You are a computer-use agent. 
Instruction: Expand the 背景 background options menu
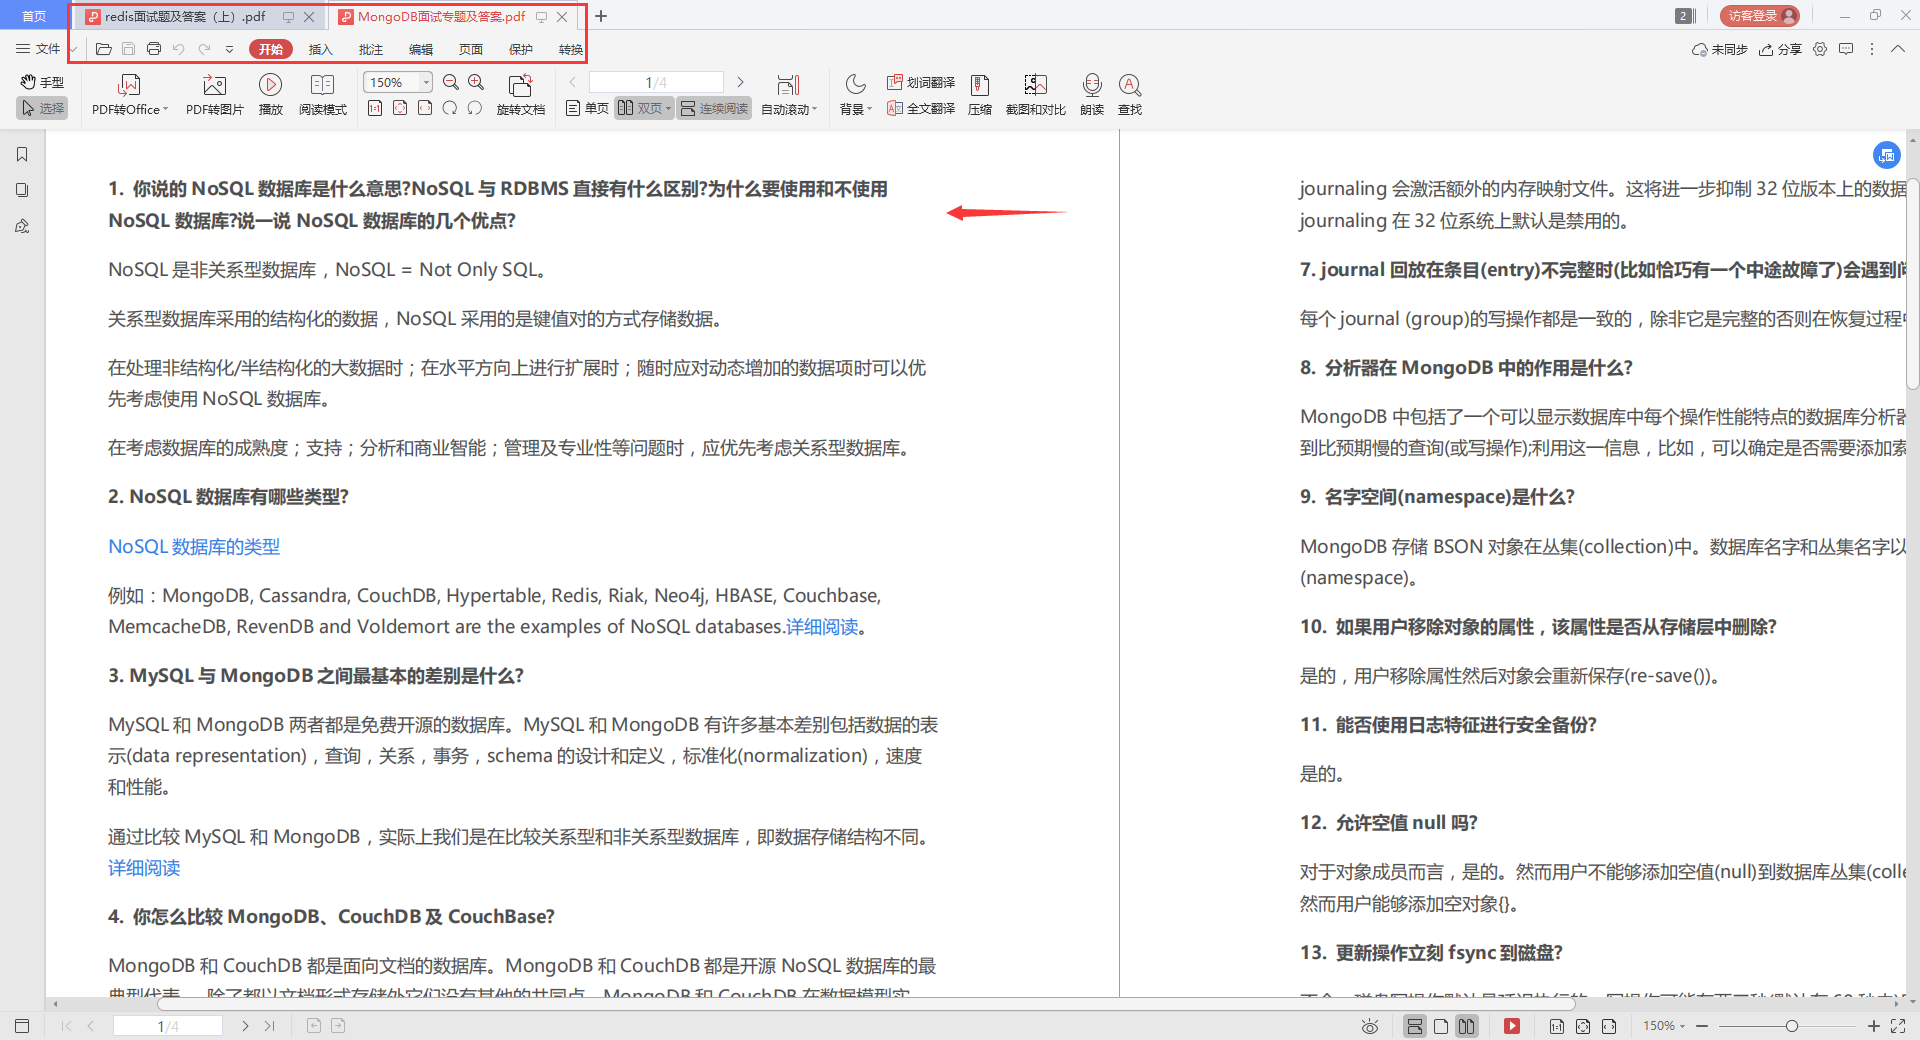(854, 108)
